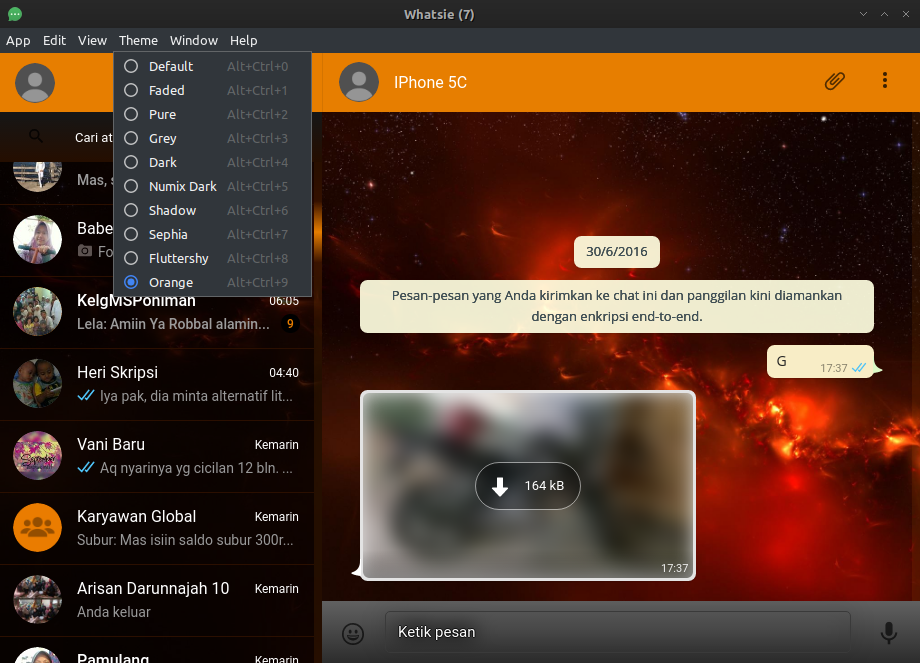Image resolution: width=920 pixels, height=663 pixels.
Task: Choose the Numix Dark theme
Action: (212, 187)
